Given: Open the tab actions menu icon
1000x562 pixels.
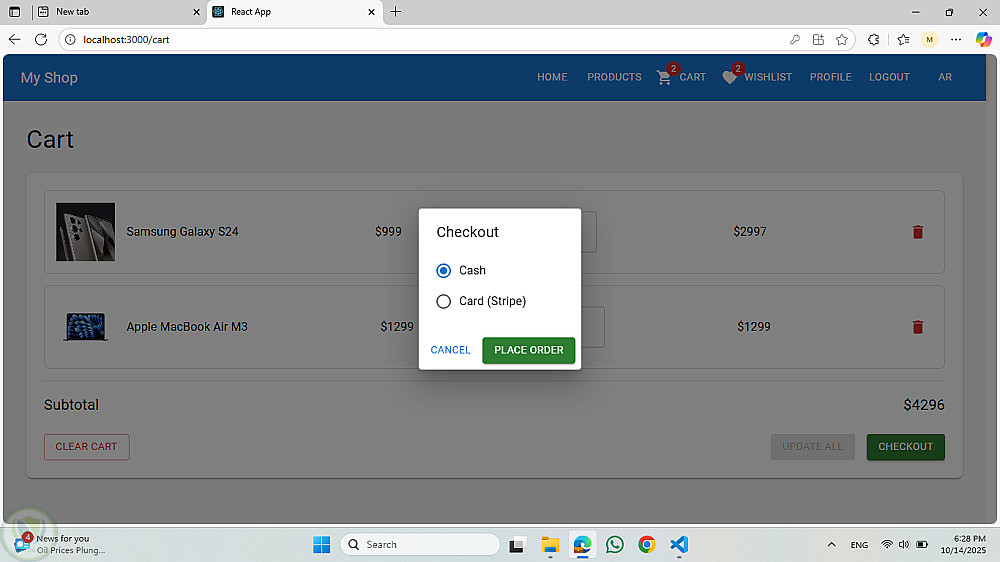Looking at the screenshot, I should 14,11.
